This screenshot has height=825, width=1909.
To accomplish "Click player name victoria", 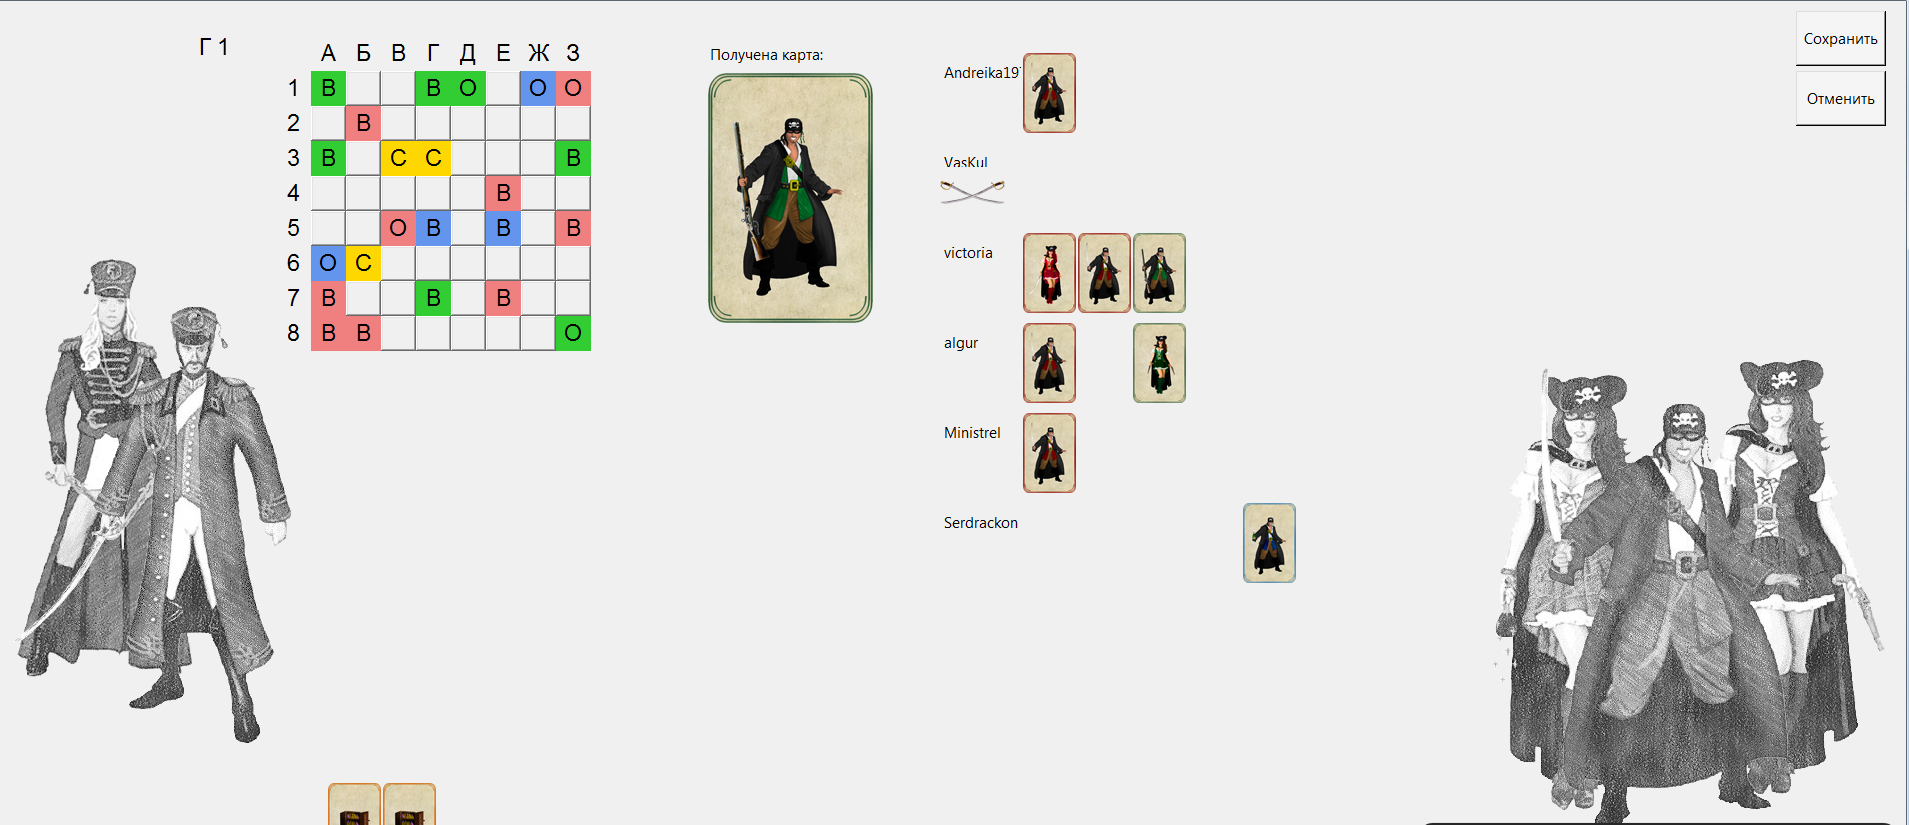I will click(968, 253).
